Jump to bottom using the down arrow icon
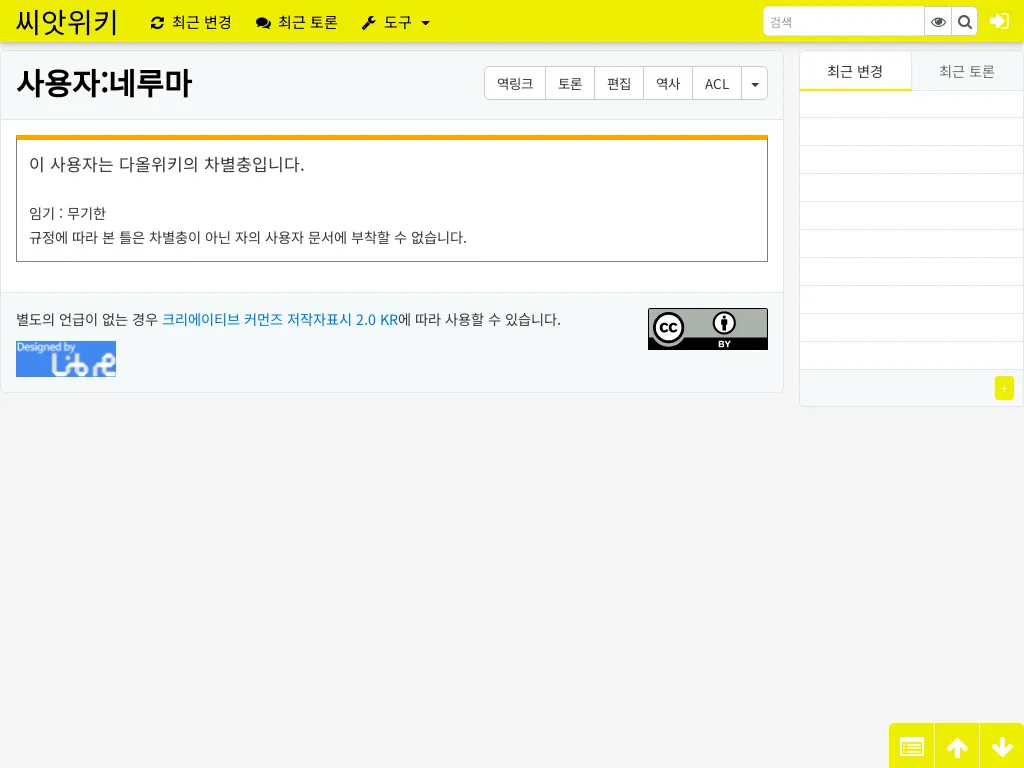Image resolution: width=1024 pixels, height=768 pixels. coord(1002,746)
